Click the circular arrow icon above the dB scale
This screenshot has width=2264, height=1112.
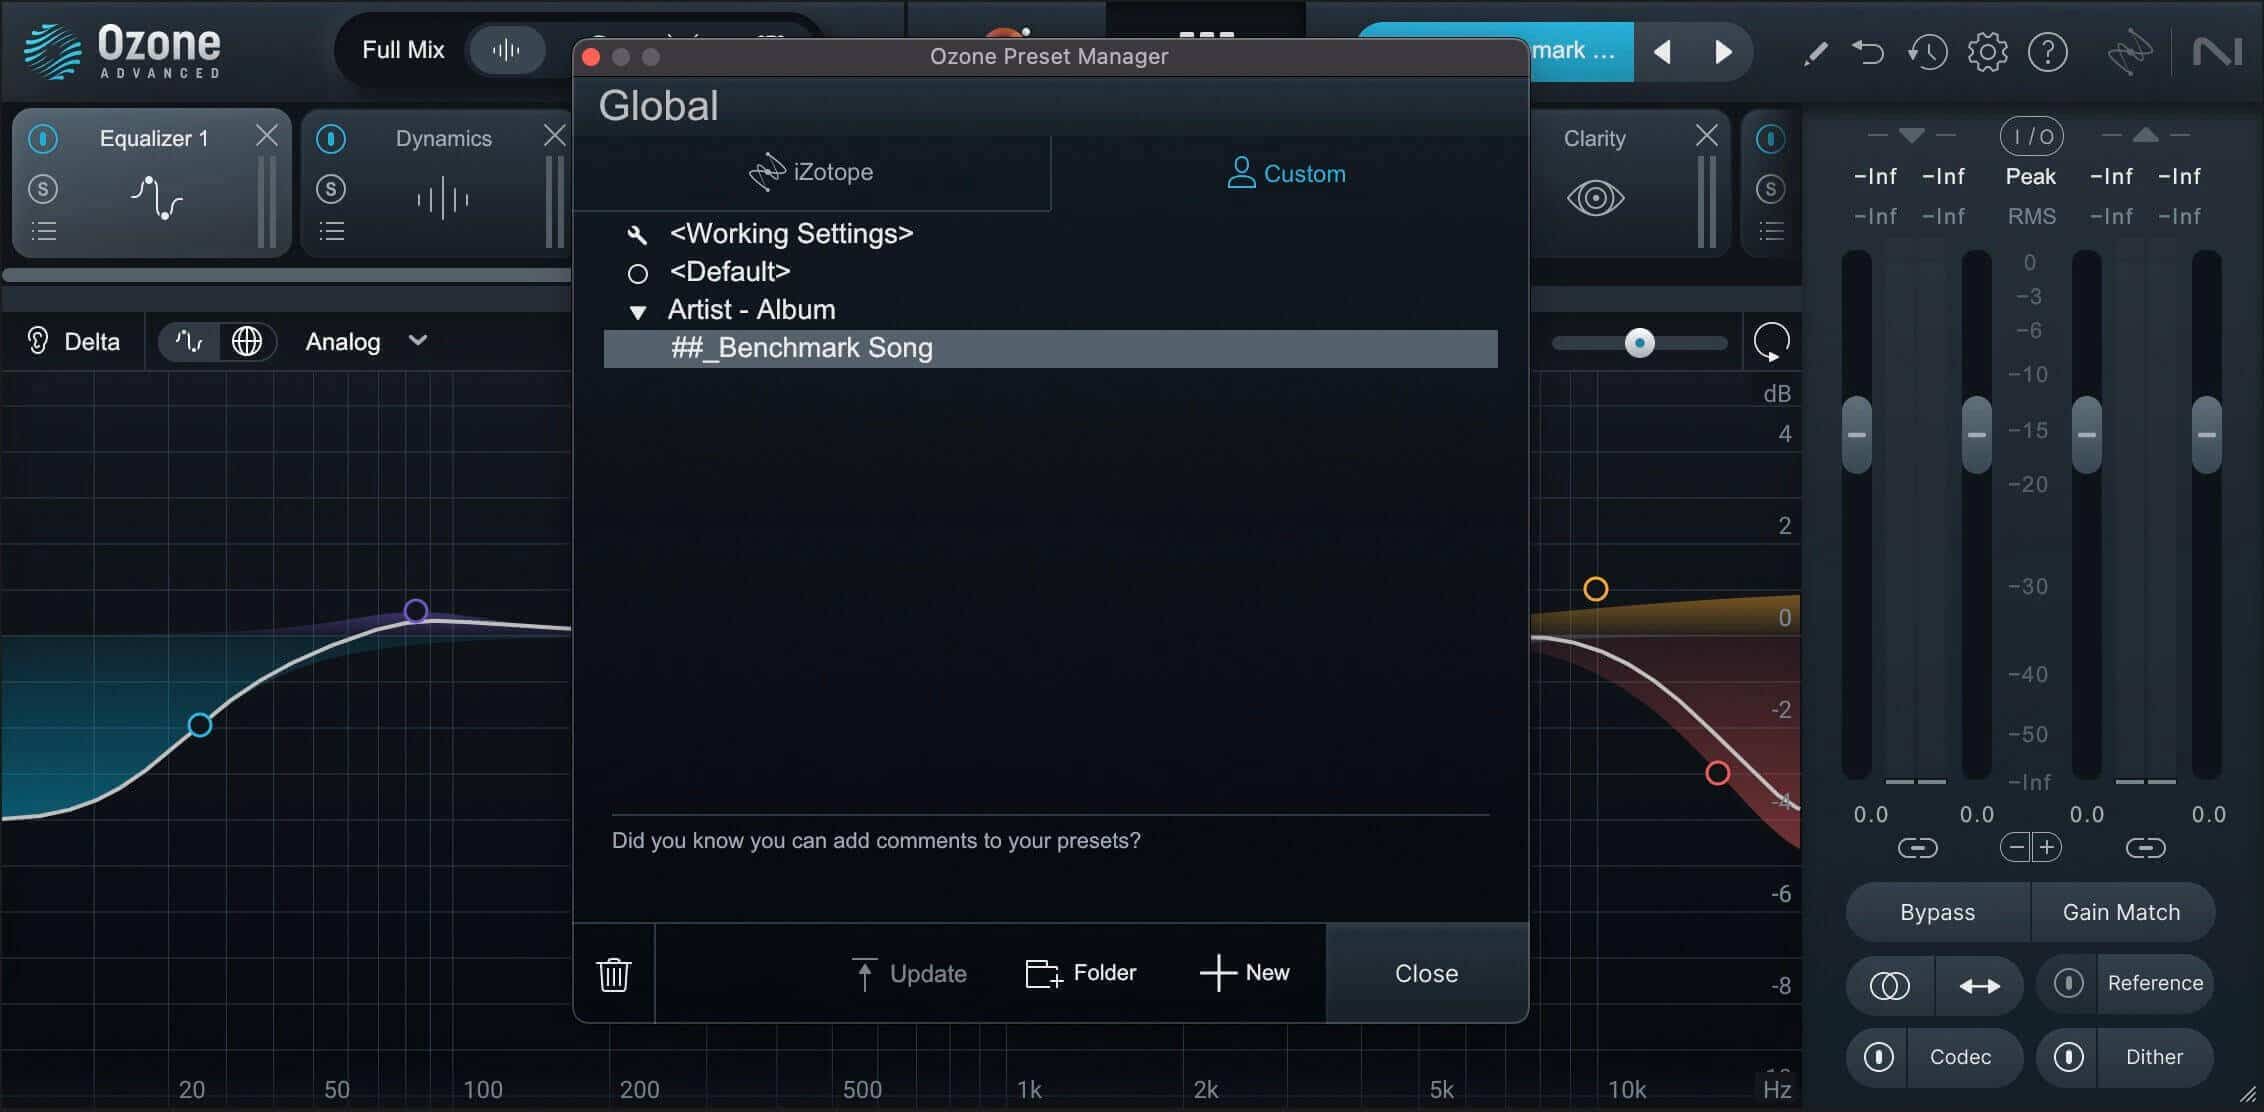(x=1772, y=342)
